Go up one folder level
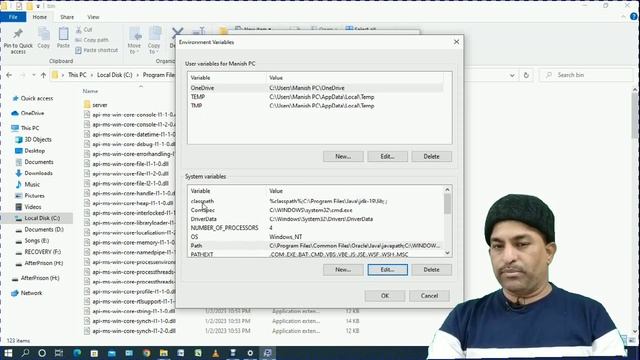The image size is (640, 360). (43, 75)
